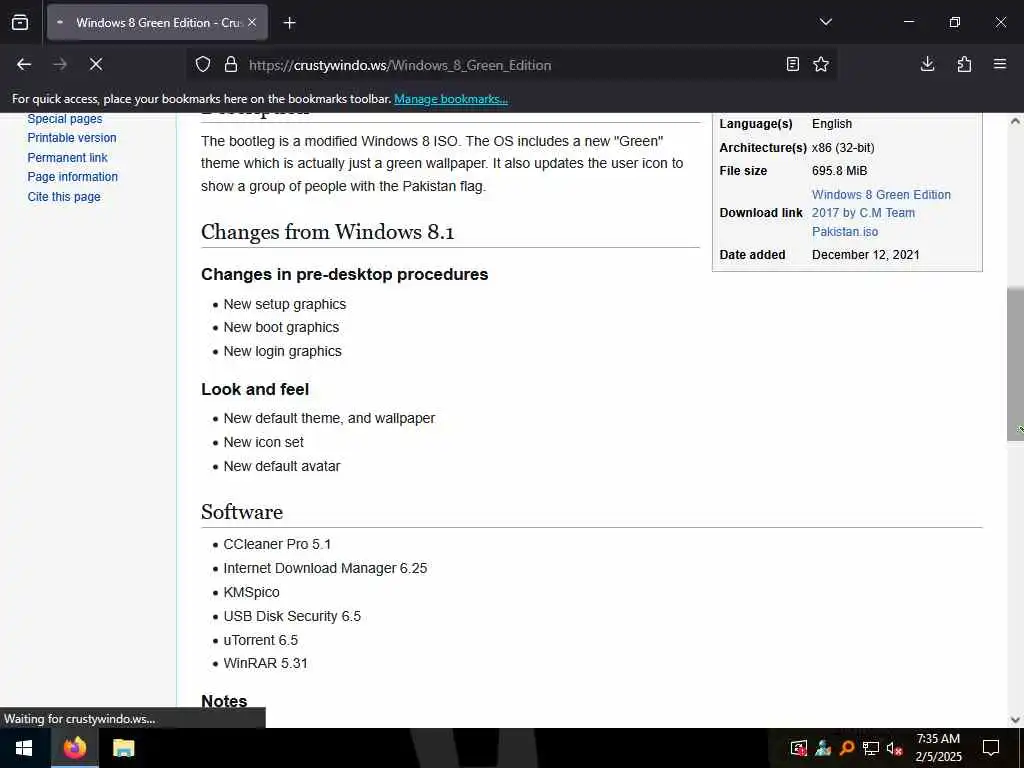Open network status tray icon
This screenshot has width=1024, height=768.
871,748
